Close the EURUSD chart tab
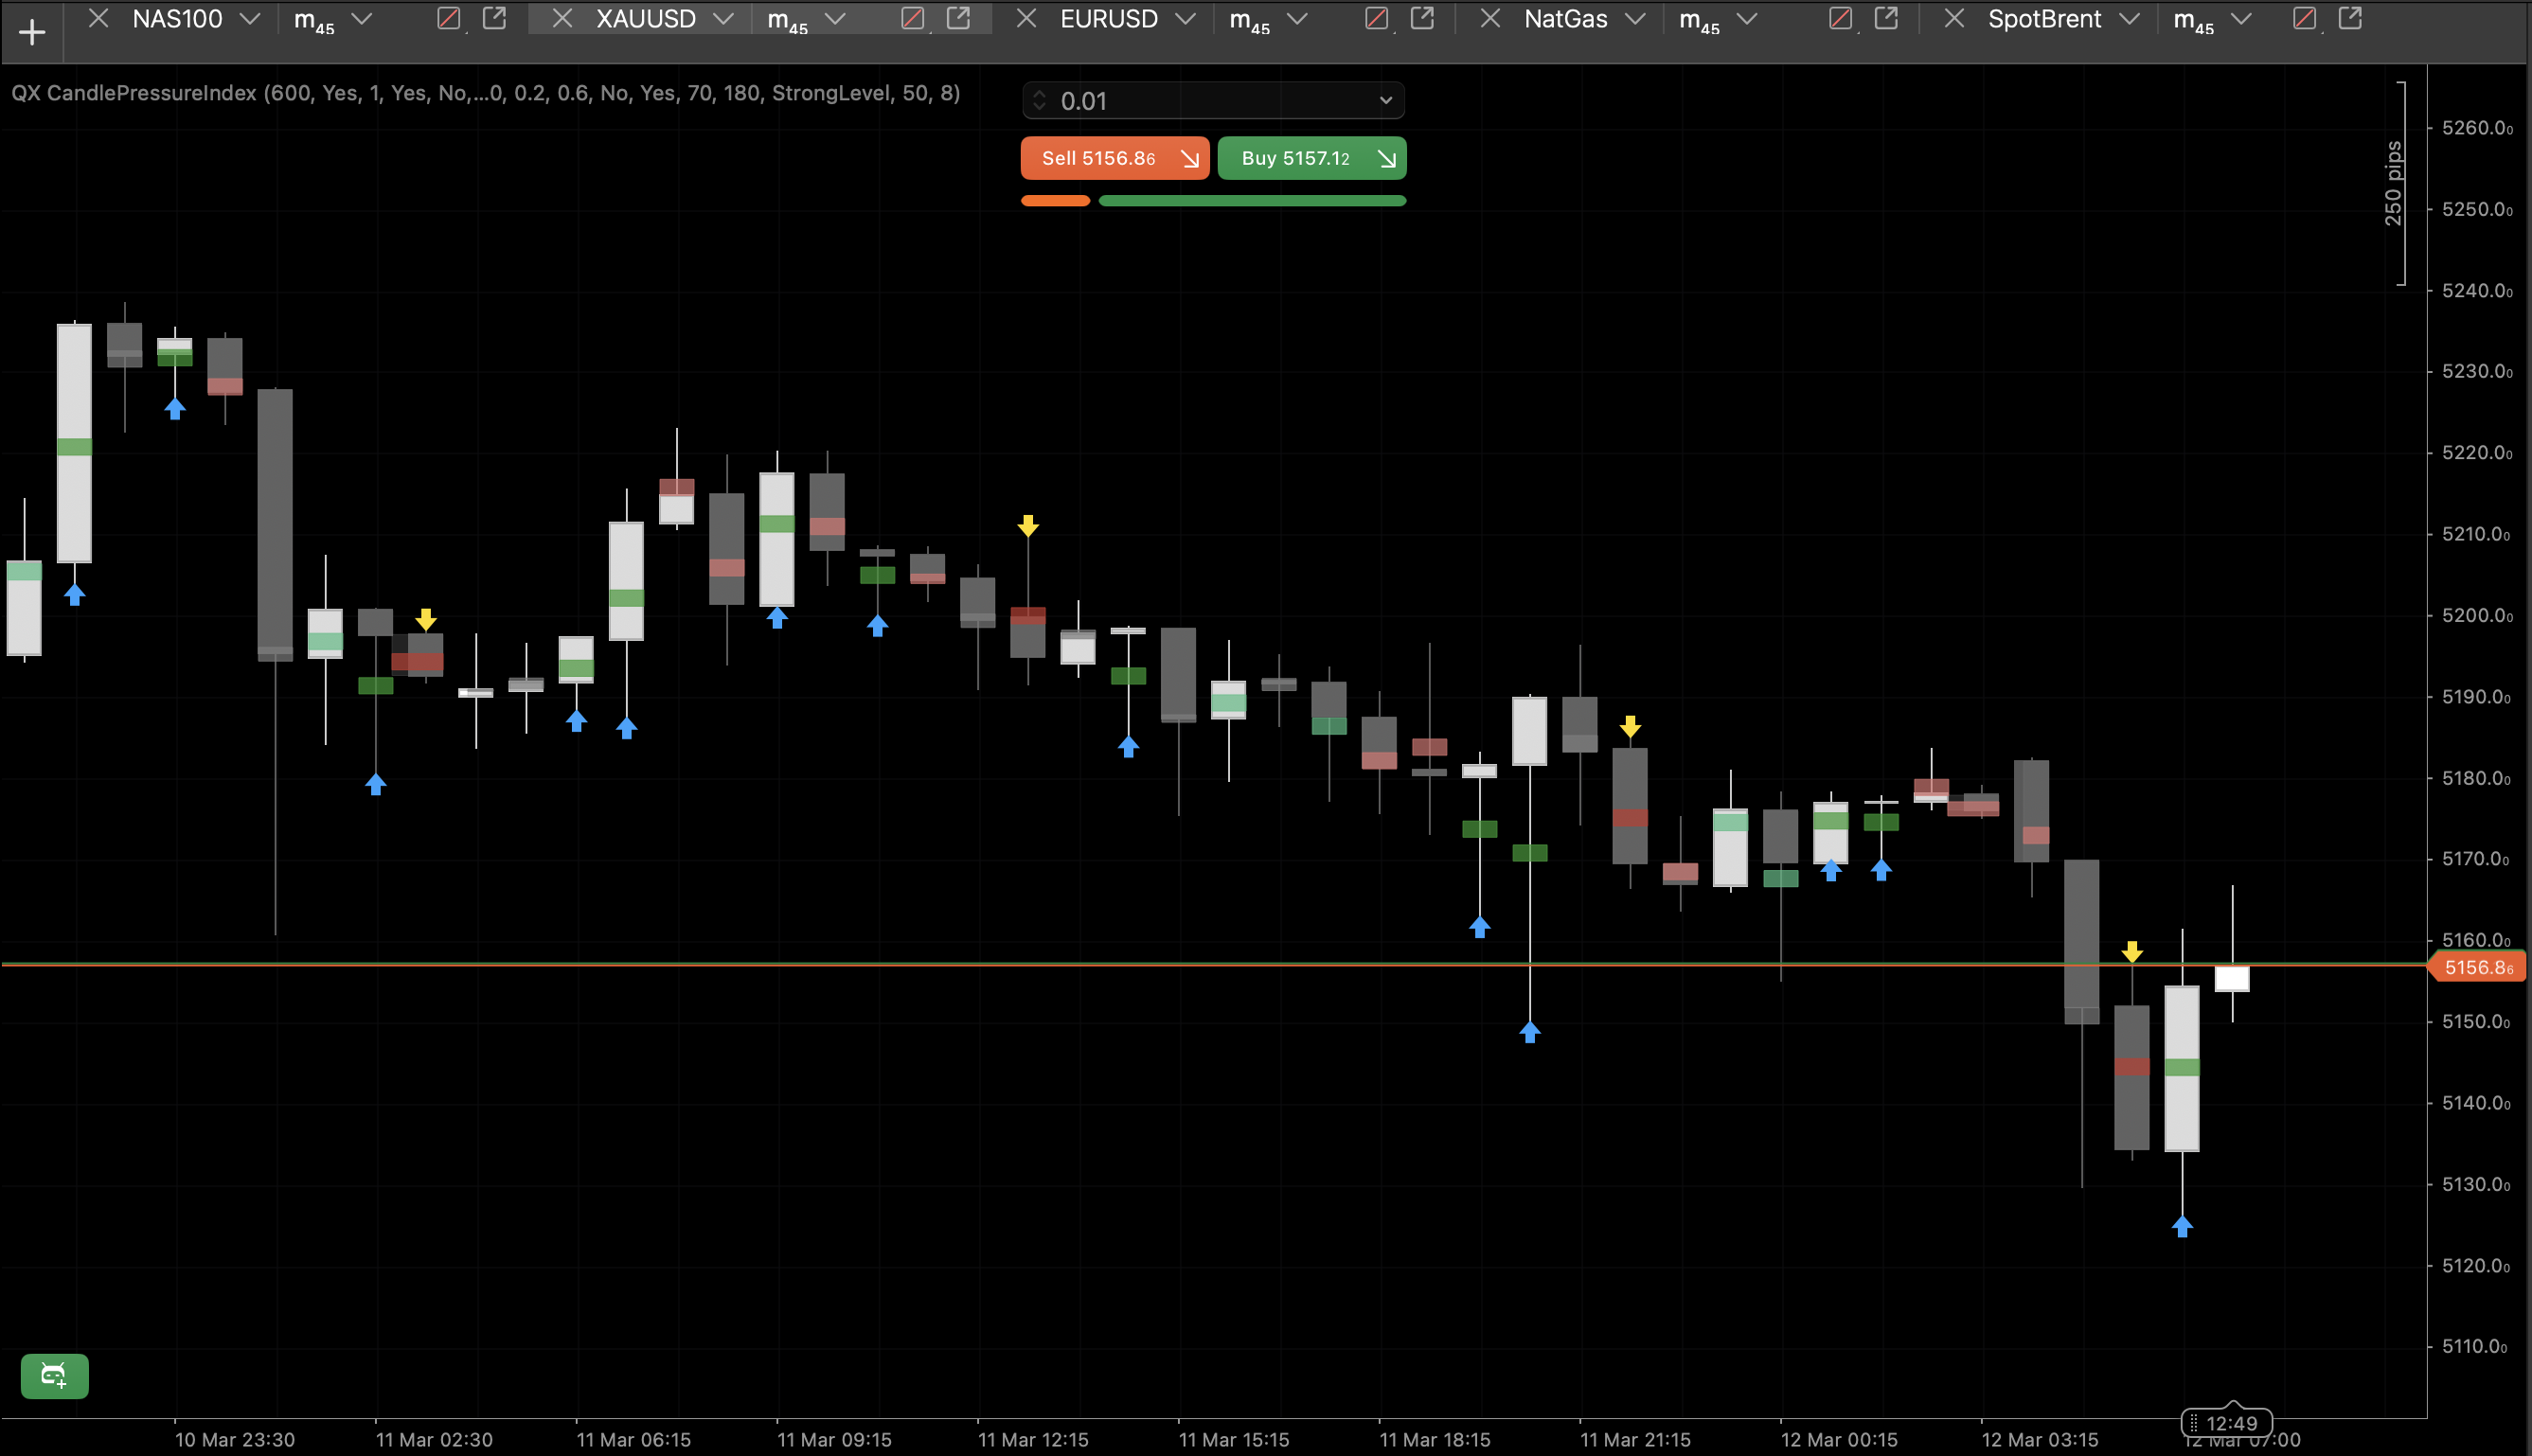 pyautogui.click(x=1025, y=18)
